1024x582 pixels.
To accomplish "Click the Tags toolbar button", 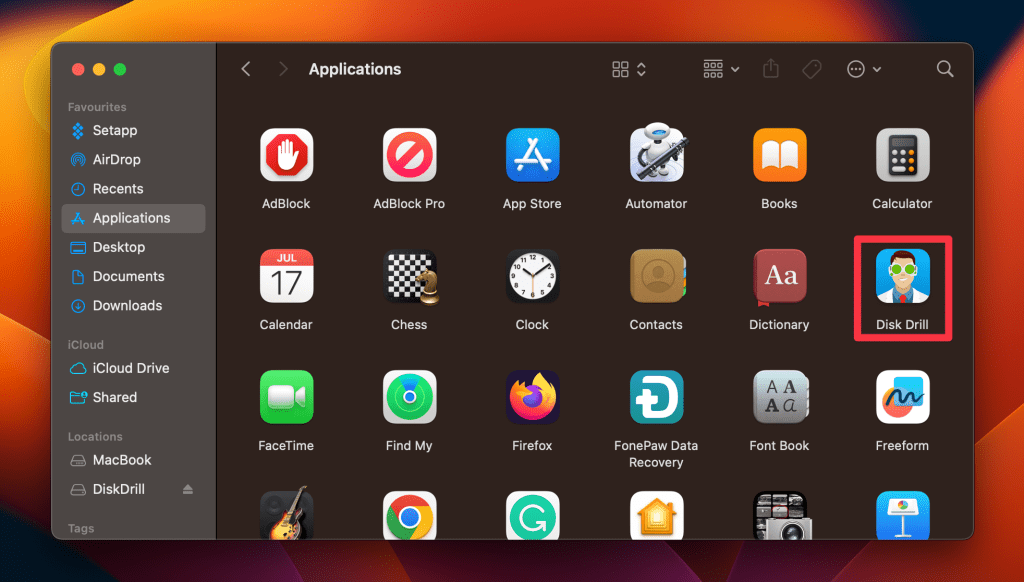I will click(812, 69).
